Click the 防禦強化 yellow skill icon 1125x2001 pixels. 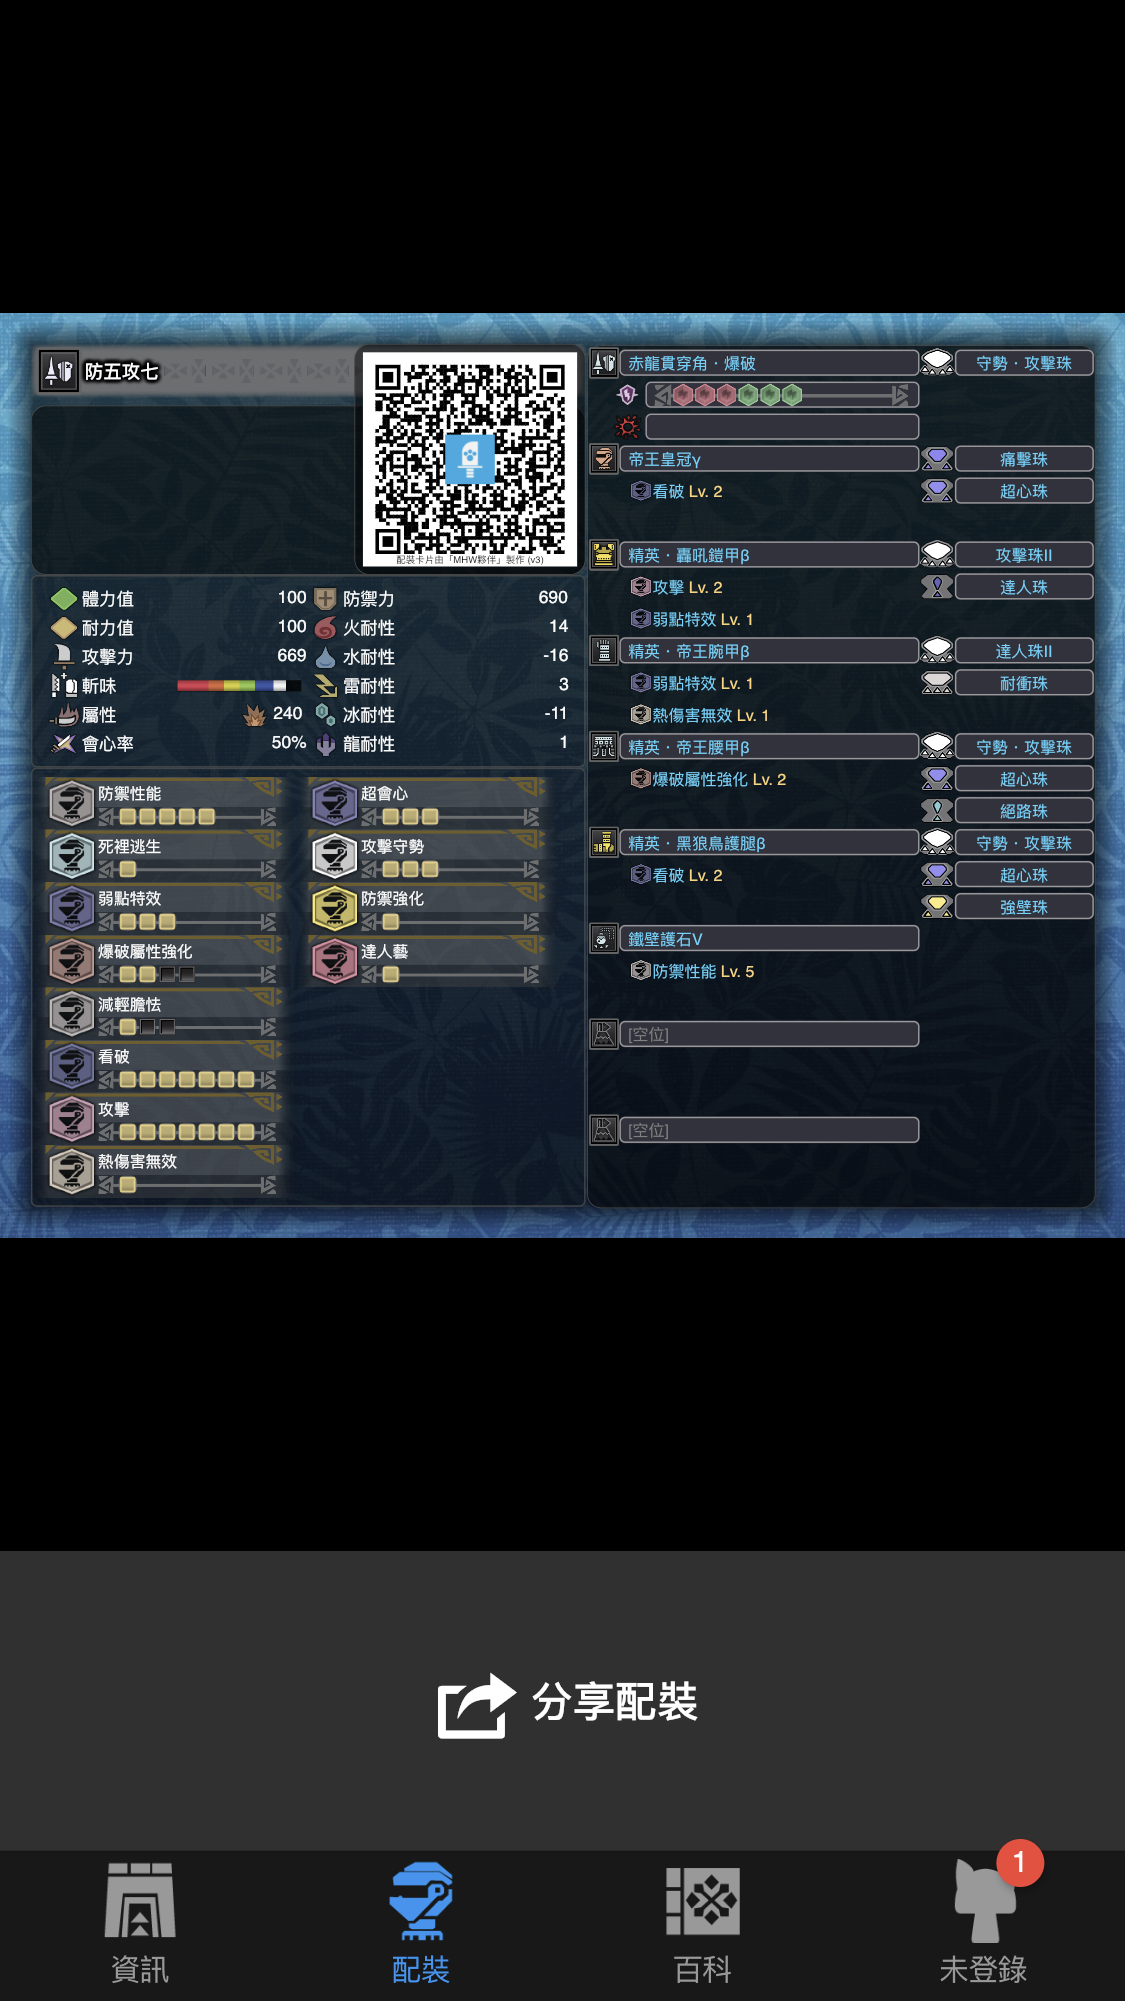click(x=334, y=908)
